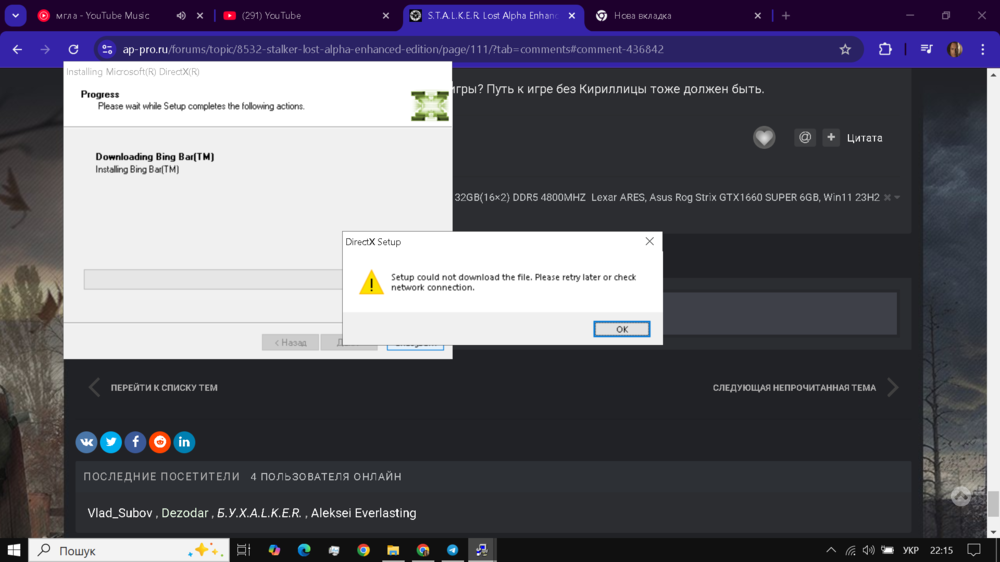Screen dimensions: 1000x562
Task: Close the DirectX Setup error dialog
Action: (x=649, y=241)
